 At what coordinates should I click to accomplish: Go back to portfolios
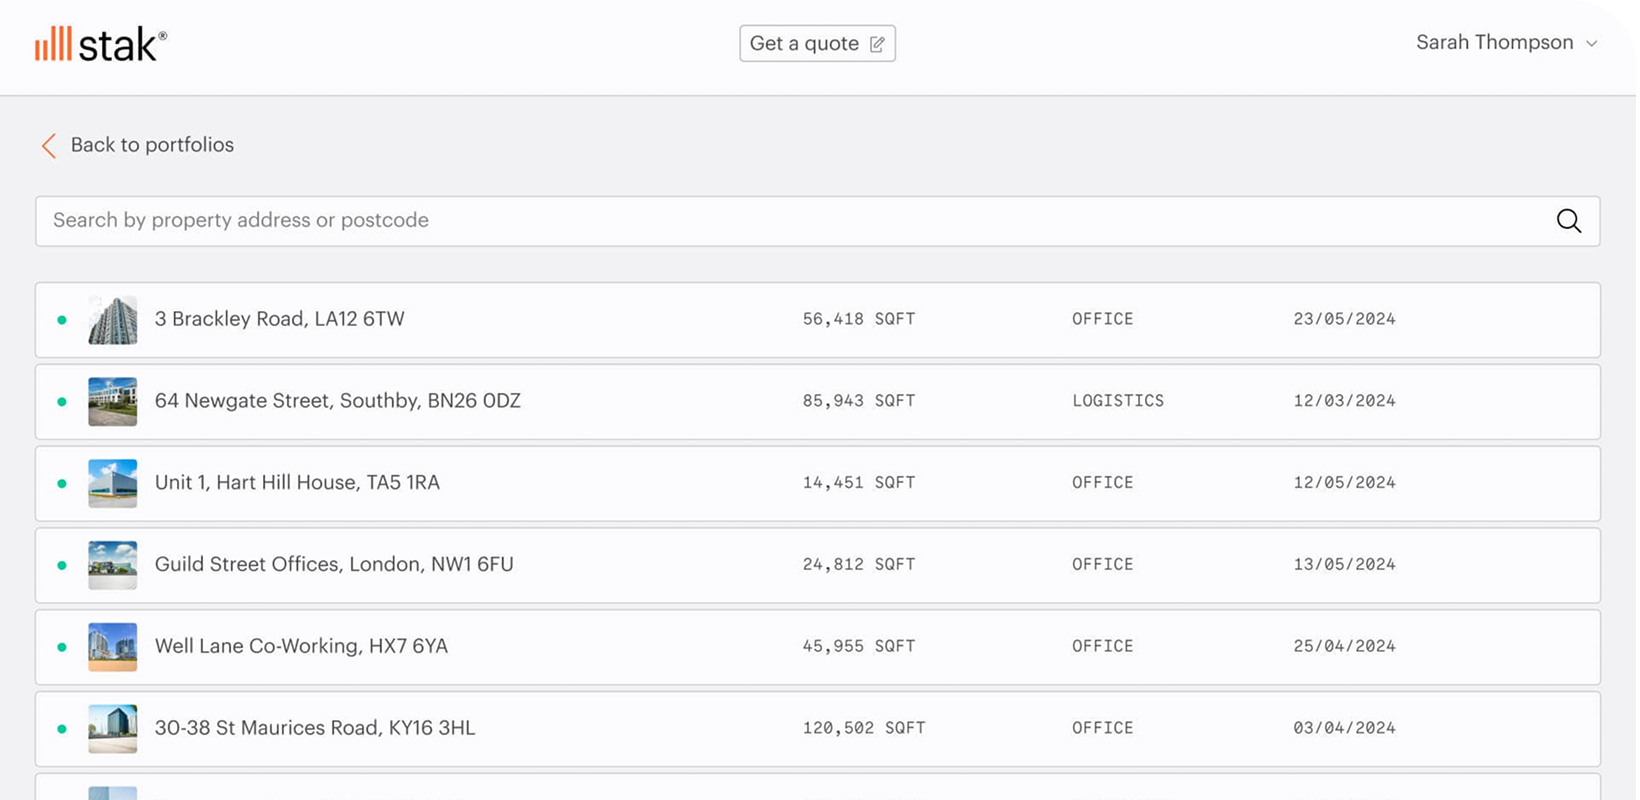tap(152, 145)
